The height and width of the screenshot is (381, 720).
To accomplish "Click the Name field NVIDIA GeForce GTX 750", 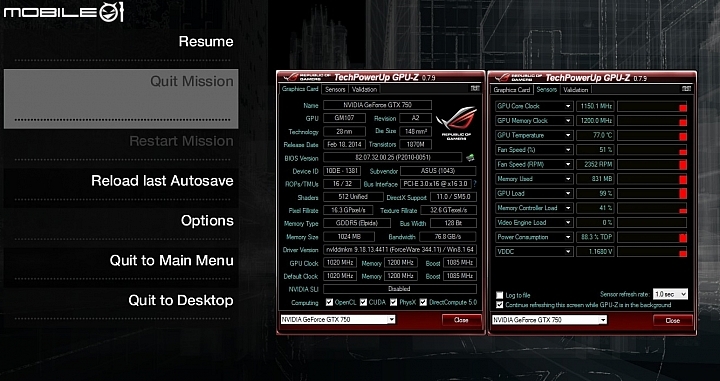I will (377, 105).
